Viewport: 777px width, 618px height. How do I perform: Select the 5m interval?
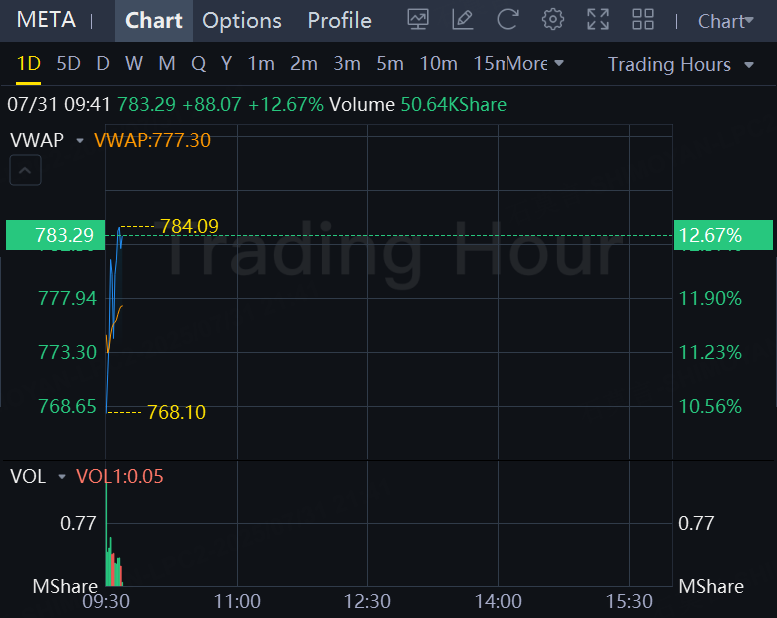390,64
